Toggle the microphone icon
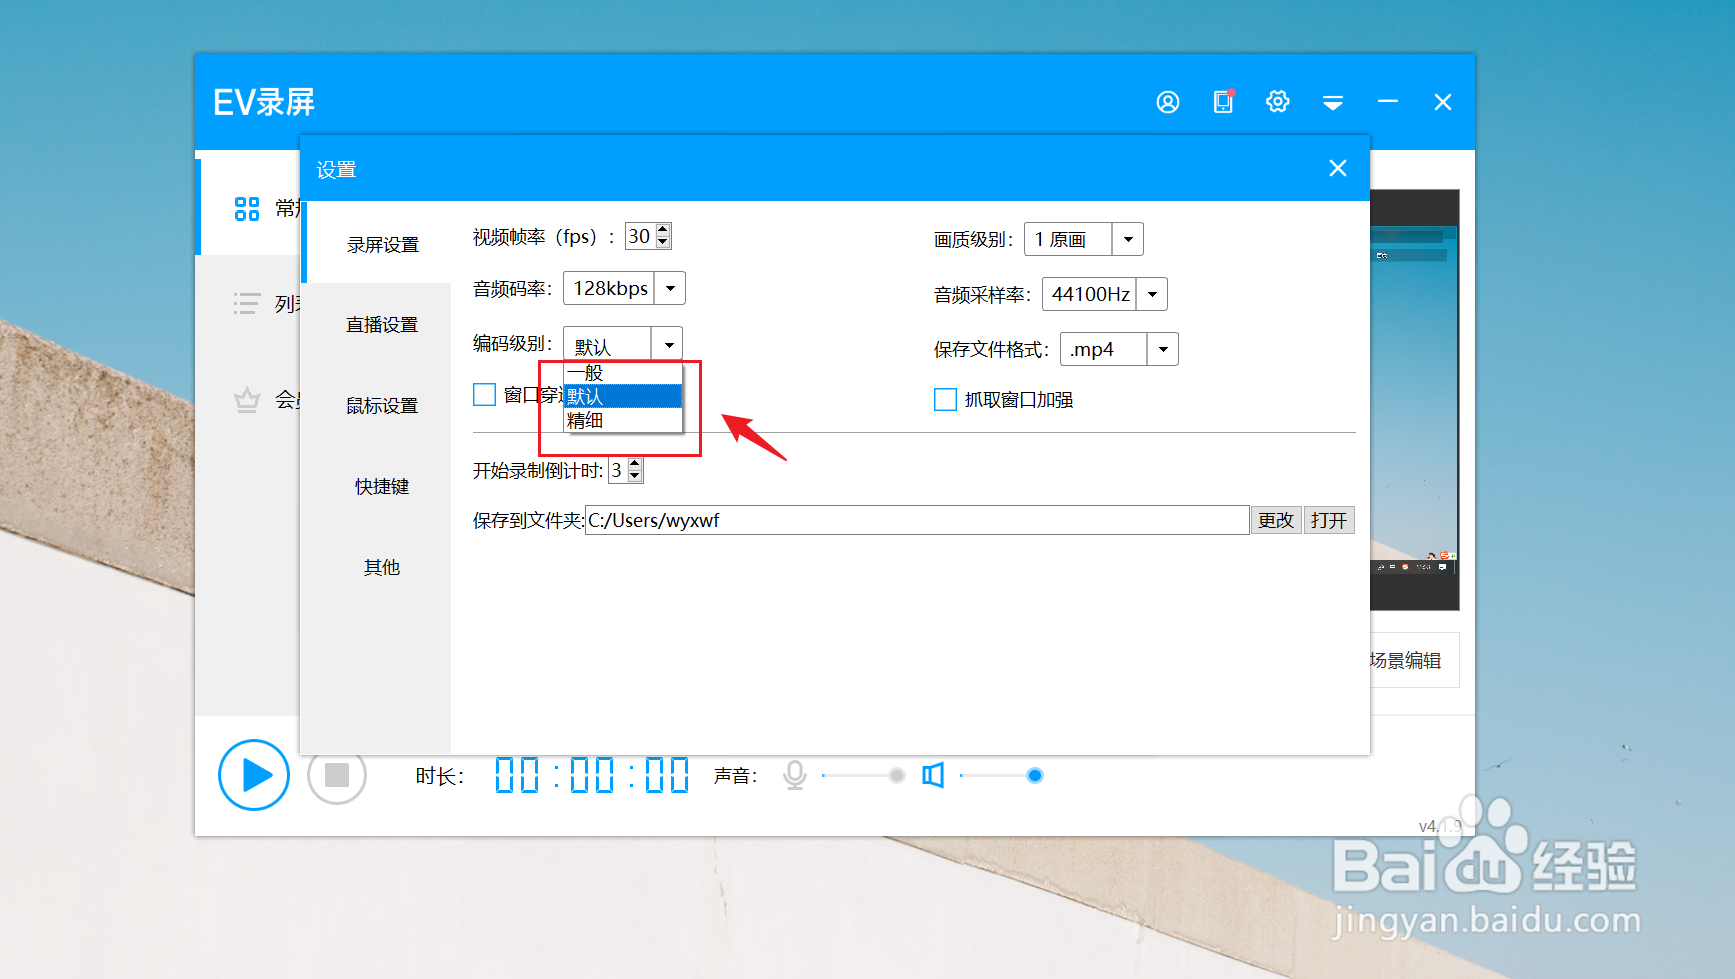The image size is (1735, 979). click(795, 775)
